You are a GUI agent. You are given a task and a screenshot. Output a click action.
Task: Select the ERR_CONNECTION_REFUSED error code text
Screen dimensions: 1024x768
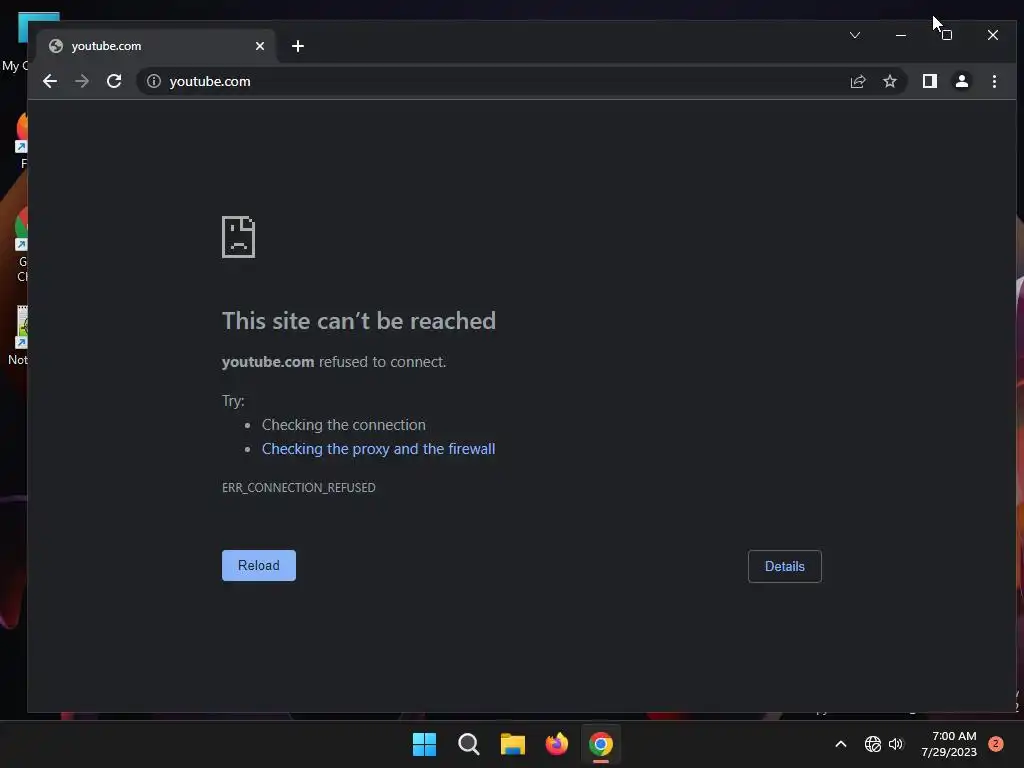tap(298, 487)
